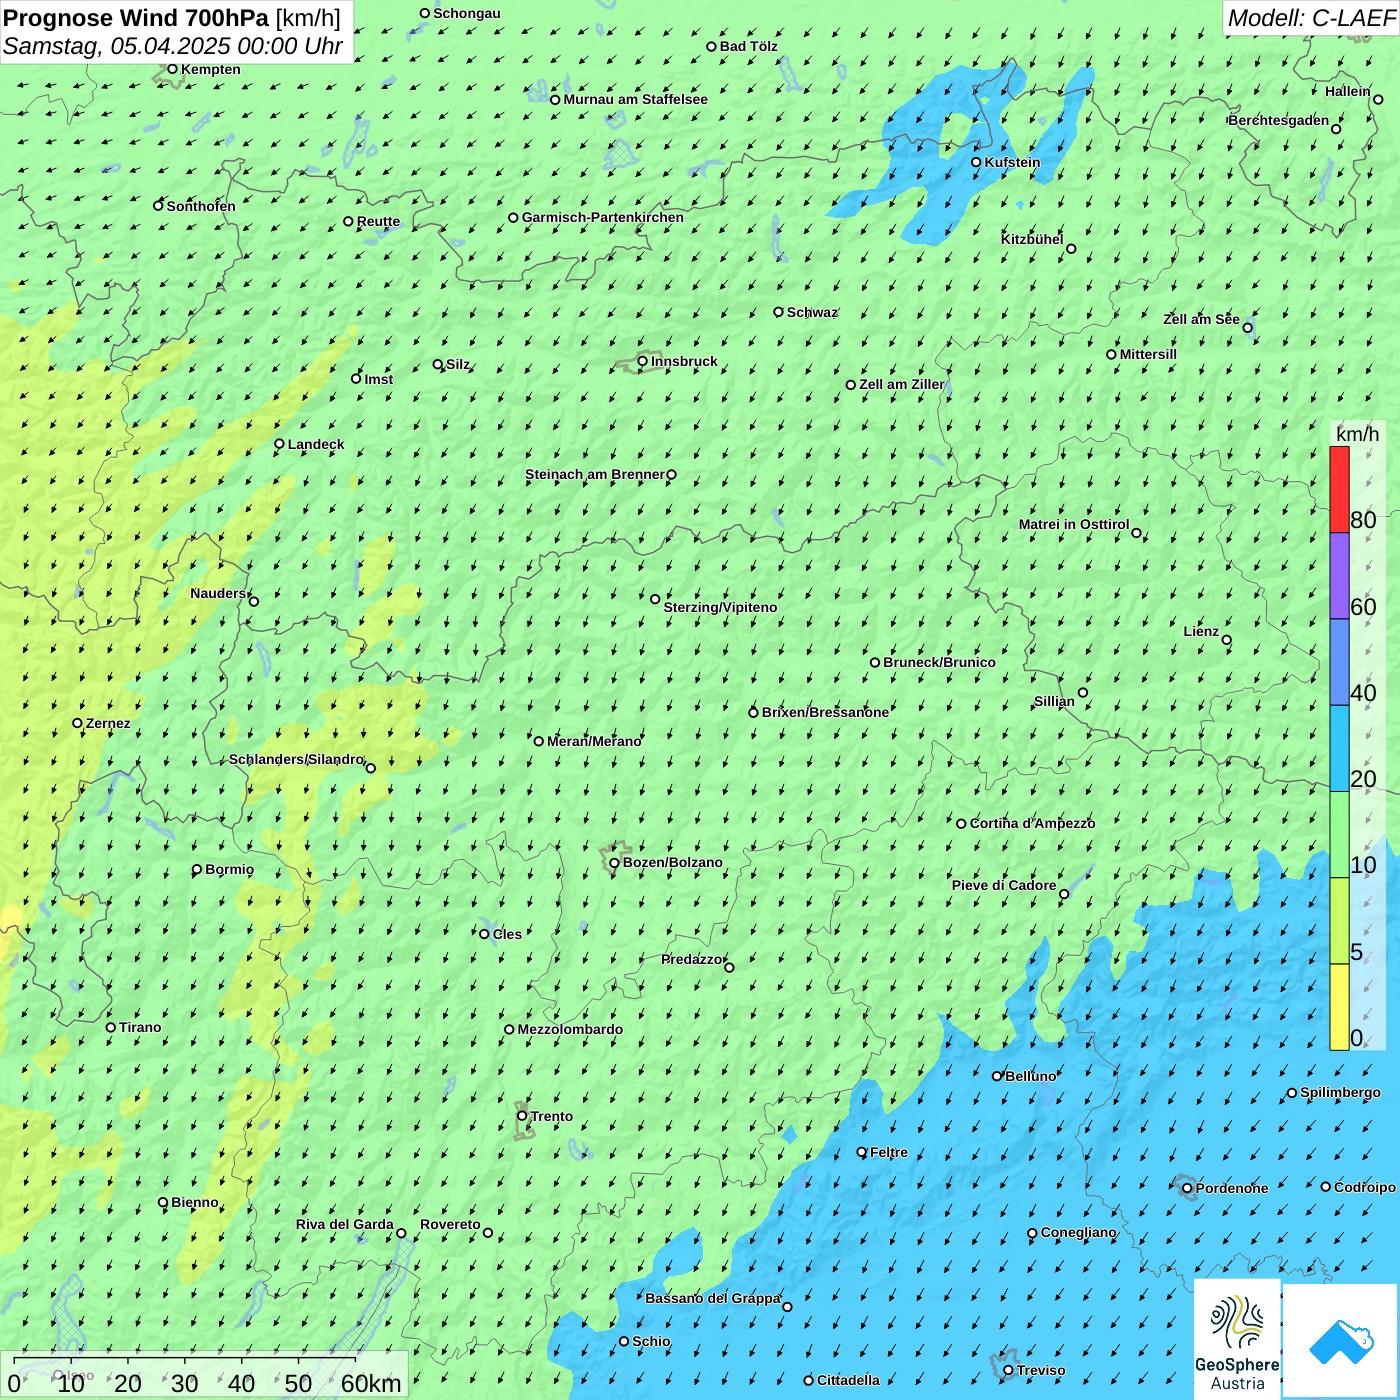
Task: Select the purple 60 km/h legend color
Action: tap(1339, 576)
